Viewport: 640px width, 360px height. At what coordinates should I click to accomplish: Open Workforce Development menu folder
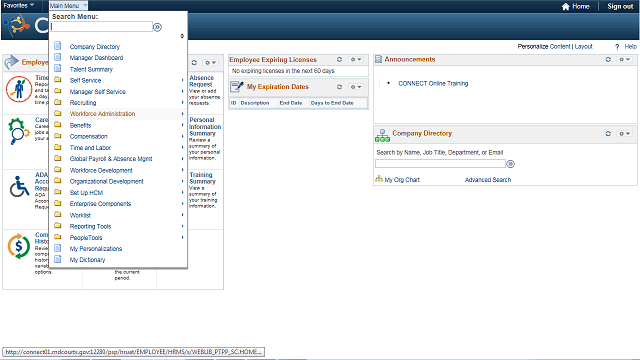(101, 170)
